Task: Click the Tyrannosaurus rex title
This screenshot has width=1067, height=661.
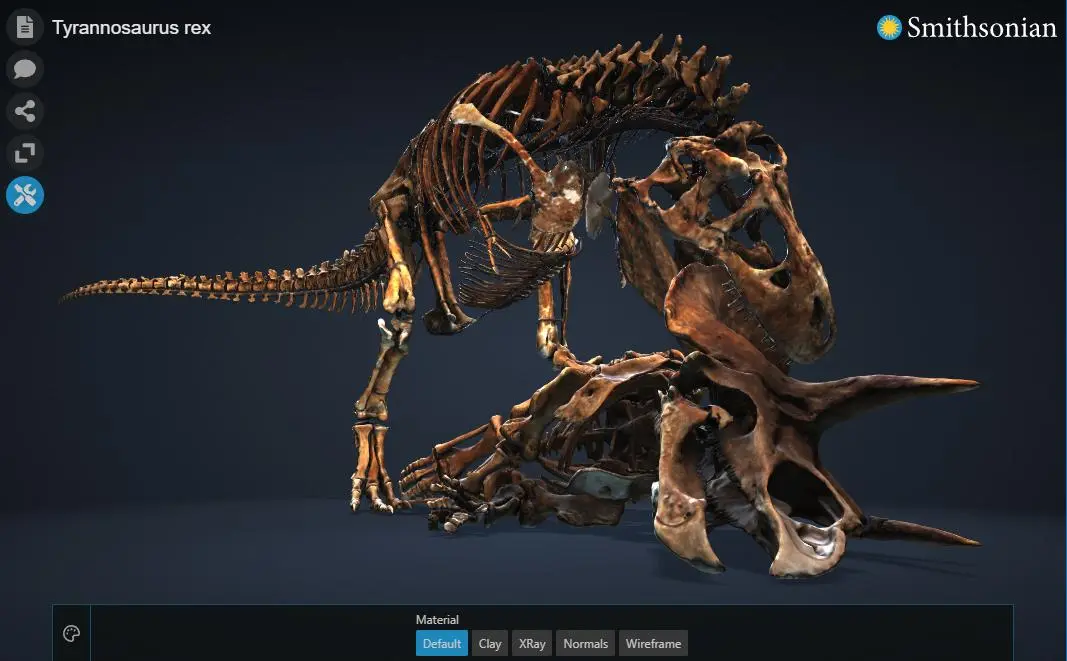Action: [x=131, y=28]
